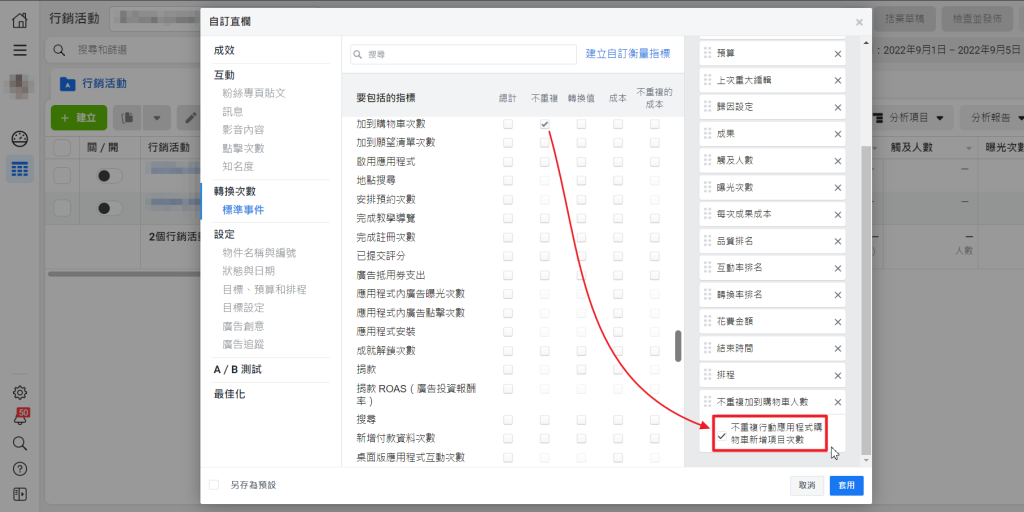Click the metrics list scrollbar thumb
The image size is (1024, 512).
[679, 345]
